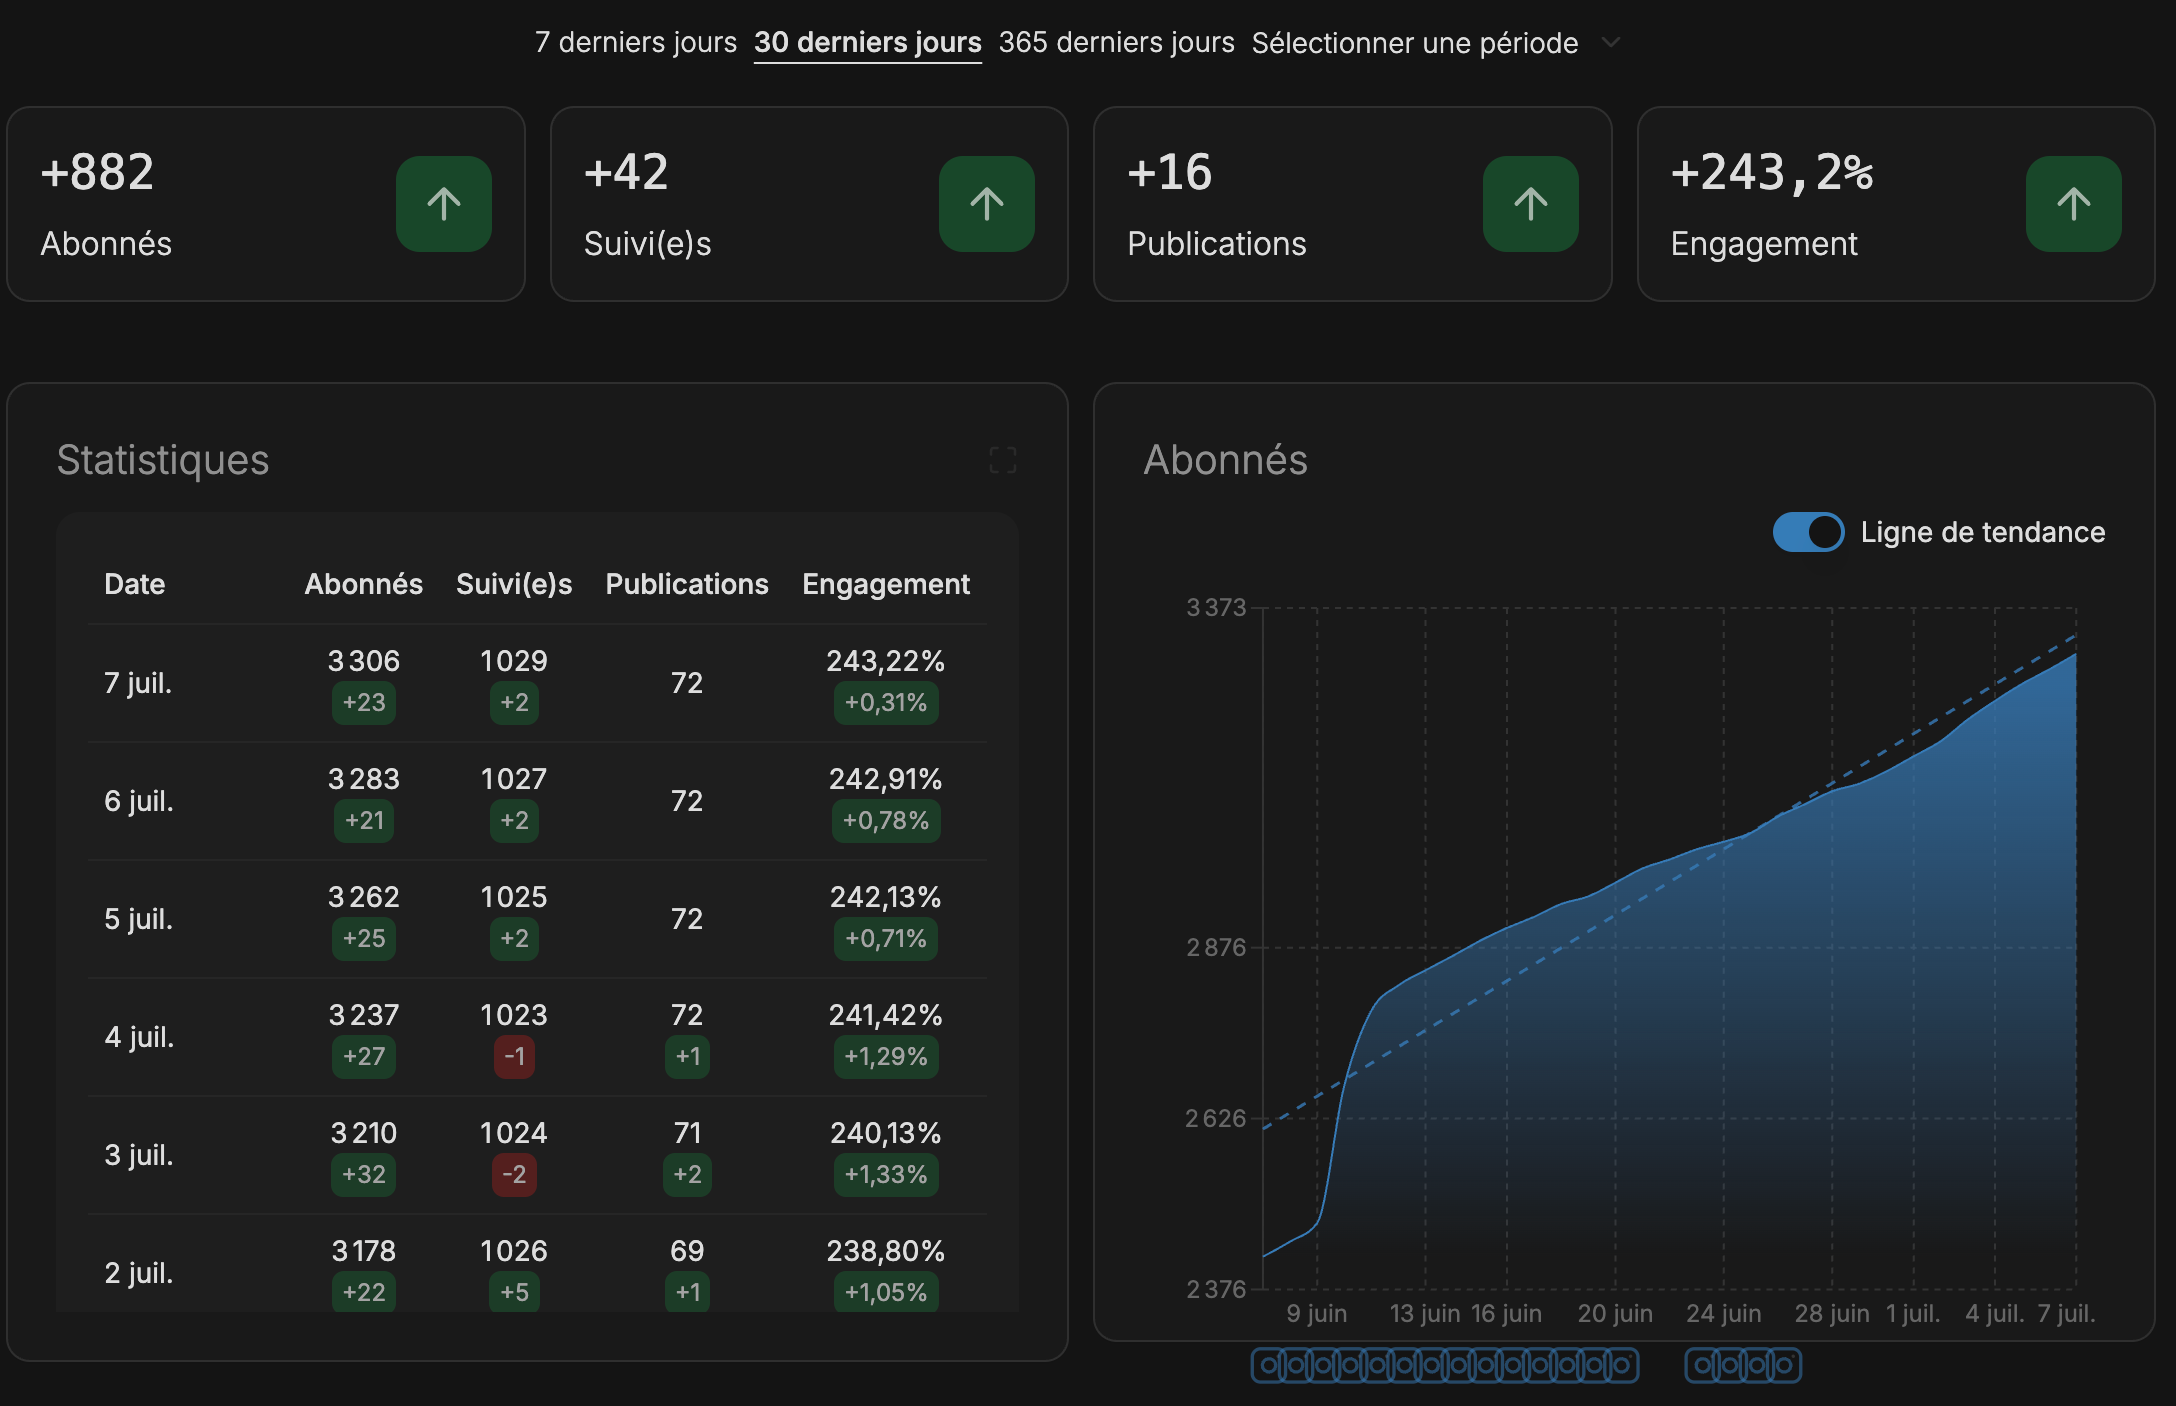Click the Date column header
Viewport: 2176px width, 1406px height.
[x=134, y=584]
